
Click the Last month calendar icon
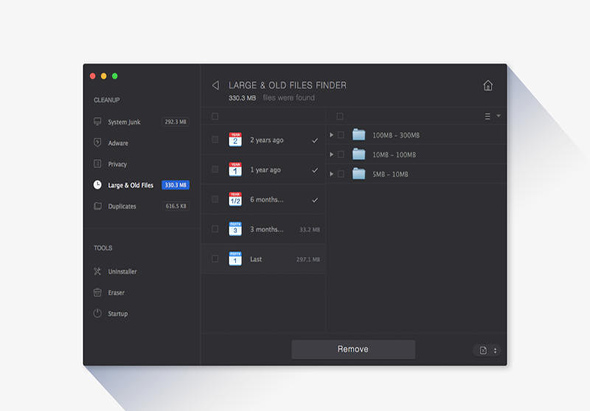(235, 259)
